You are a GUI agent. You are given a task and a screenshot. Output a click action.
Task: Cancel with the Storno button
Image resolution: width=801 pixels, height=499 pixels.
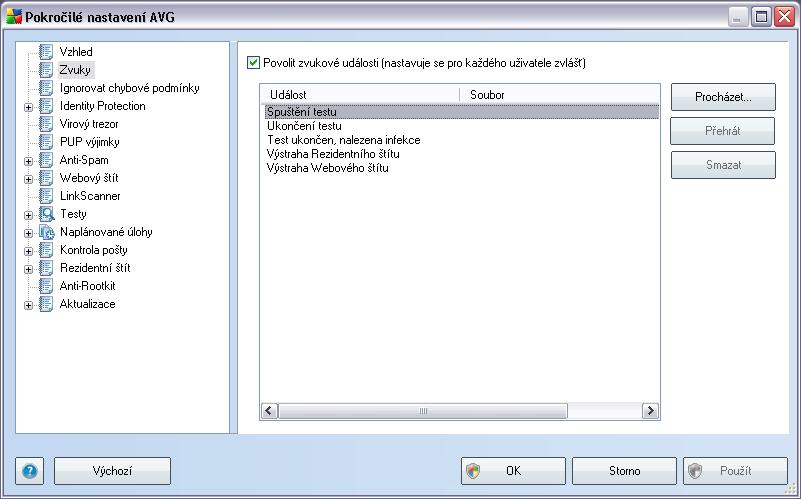[x=624, y=471]
